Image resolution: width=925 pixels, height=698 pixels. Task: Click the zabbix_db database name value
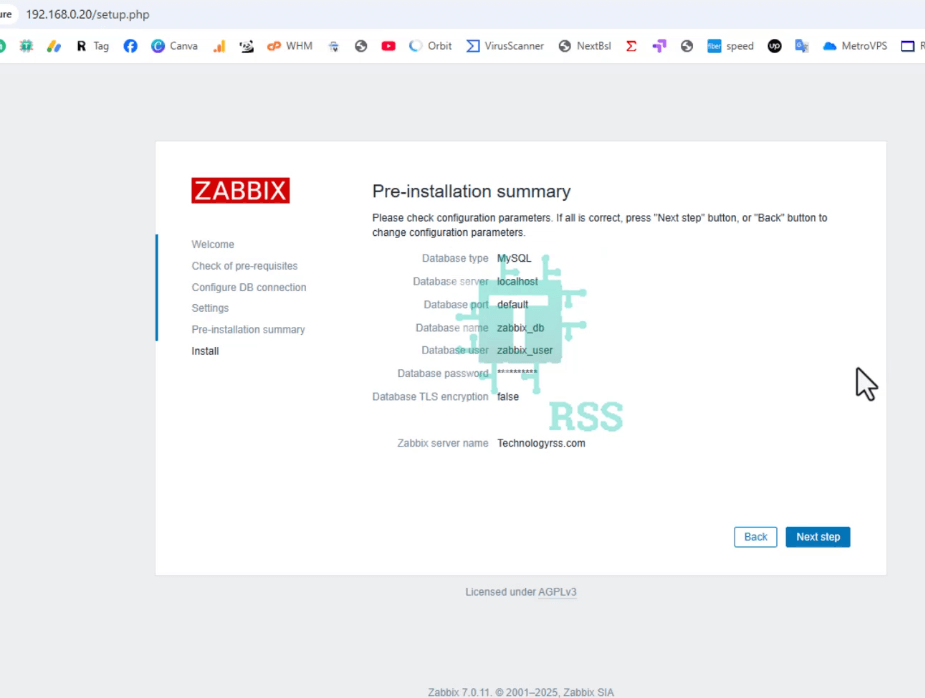pos(520,327)
